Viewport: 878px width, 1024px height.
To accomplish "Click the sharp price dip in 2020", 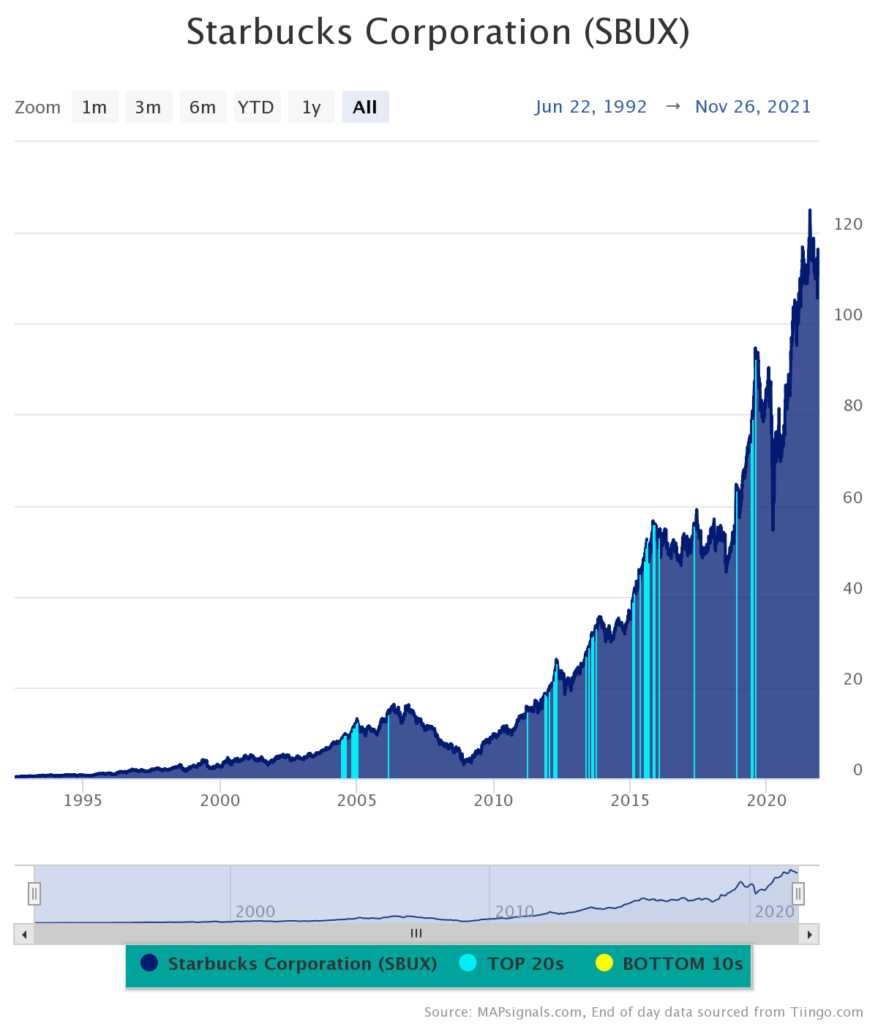I will [x=773, y=527].
